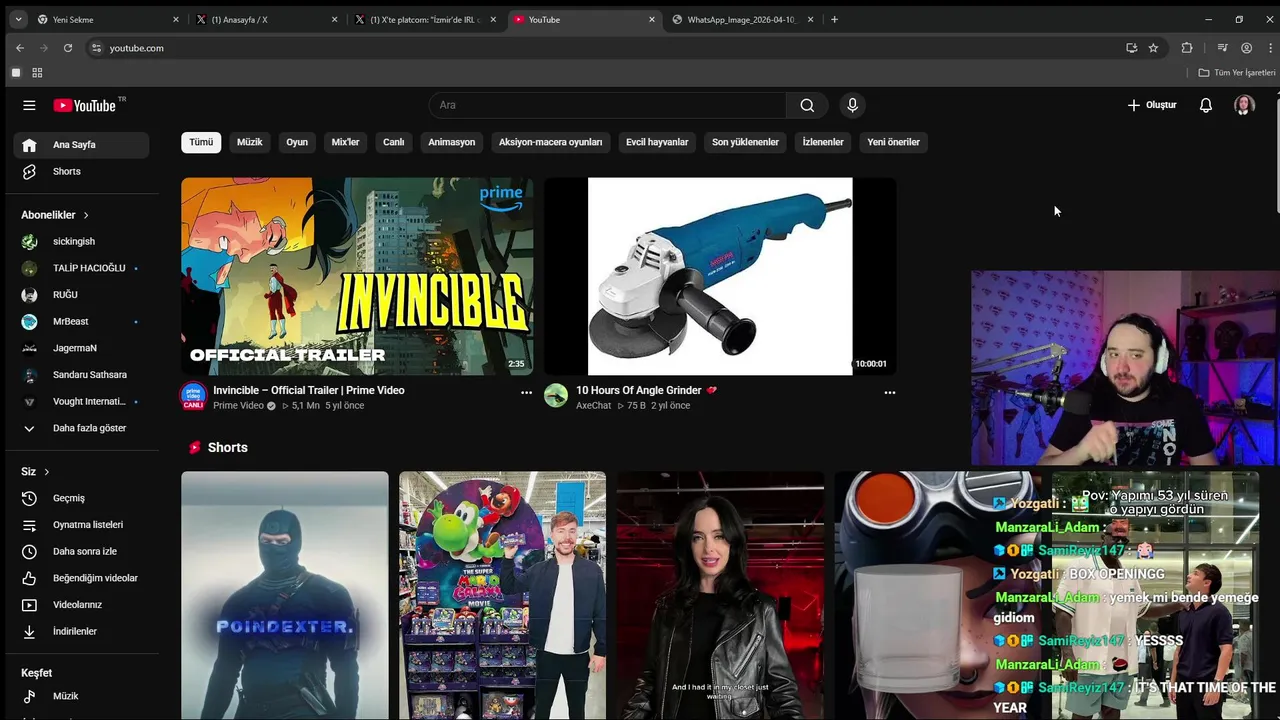
Task: Open the Super Mario Galaxy Shorts thumbnail
Action: (502, 596)
